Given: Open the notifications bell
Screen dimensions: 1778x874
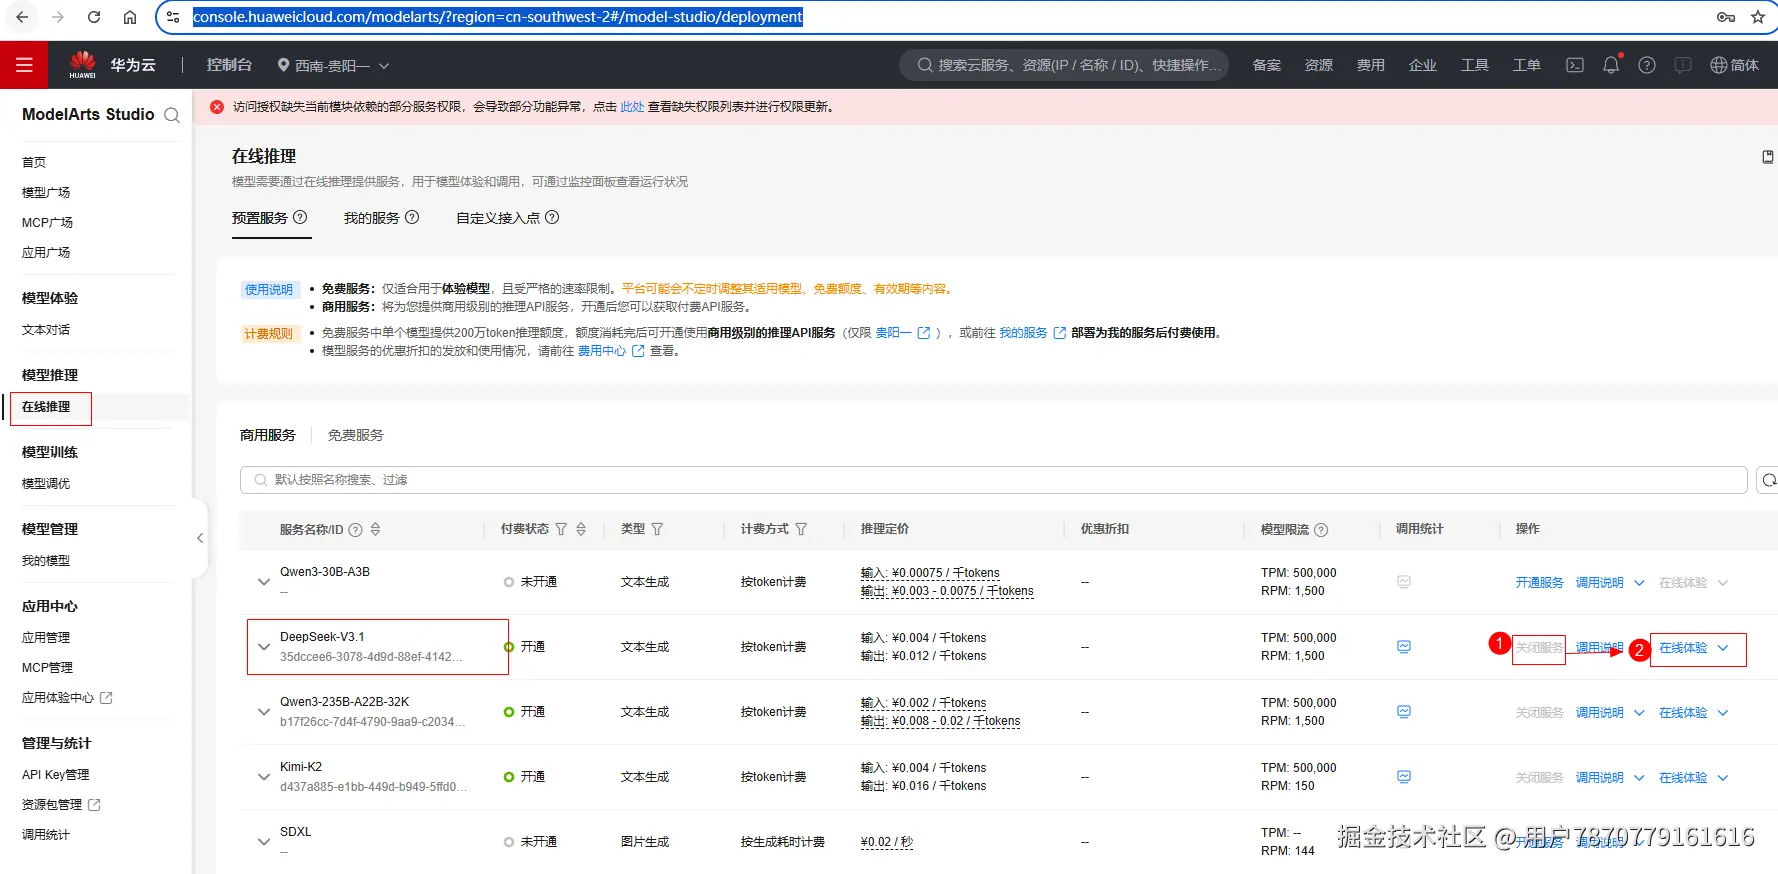Looking at the screenshot, I should [x=1611, y=65].
